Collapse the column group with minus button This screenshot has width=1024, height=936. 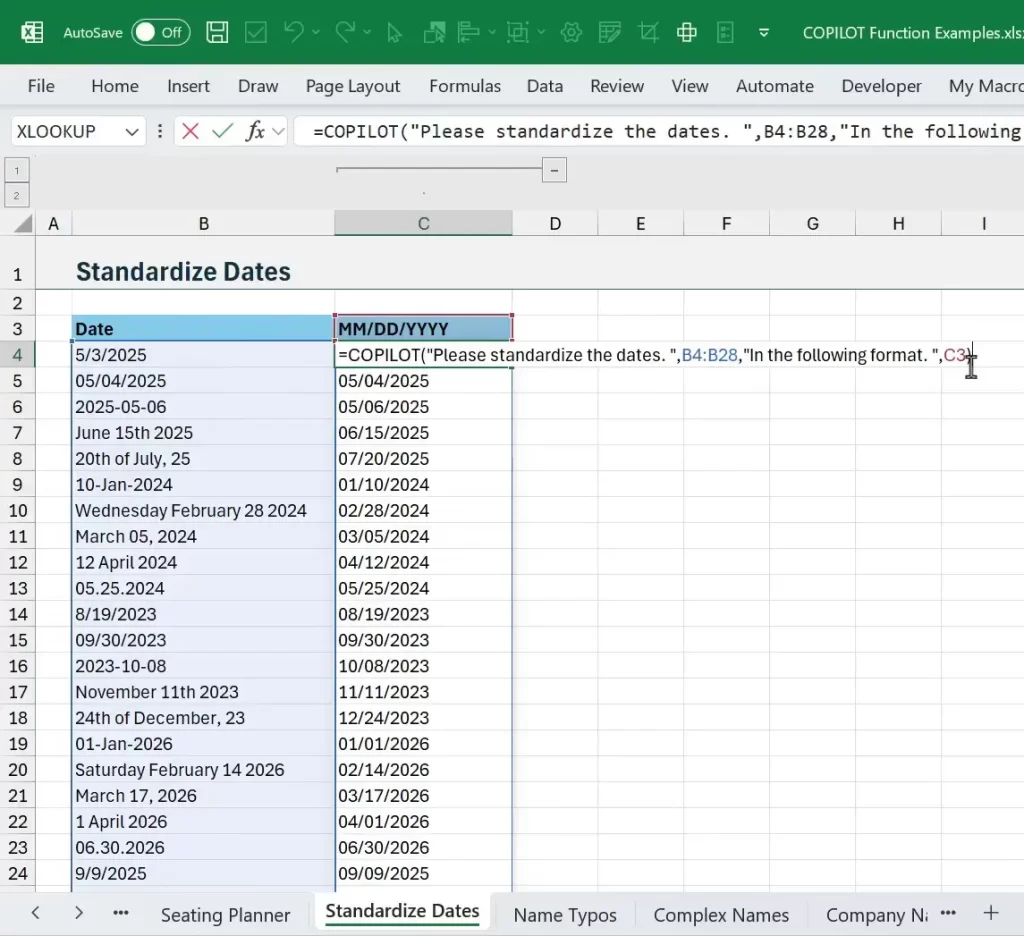pyautogui.click(x=554, y=170)
